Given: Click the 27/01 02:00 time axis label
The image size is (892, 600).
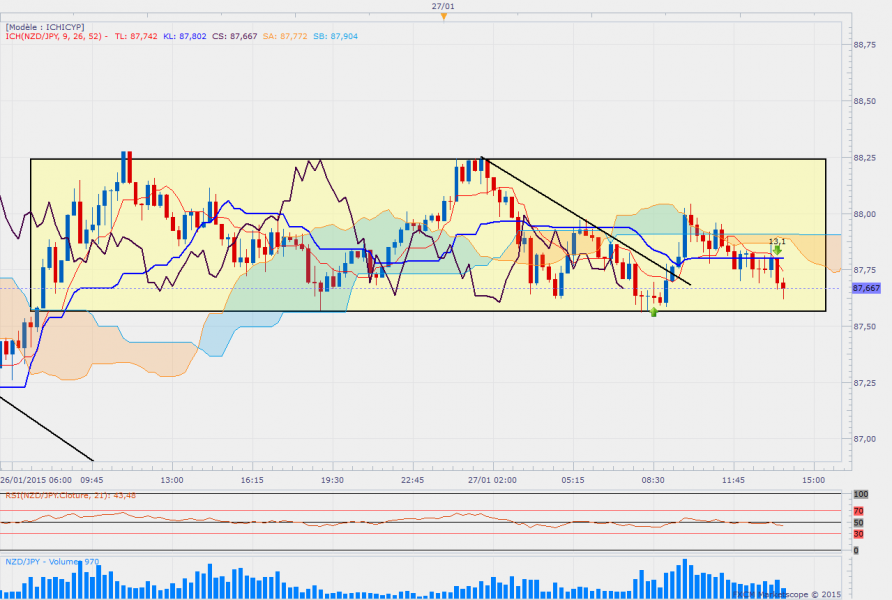Looking at the screenshot, I should [492, 480].
